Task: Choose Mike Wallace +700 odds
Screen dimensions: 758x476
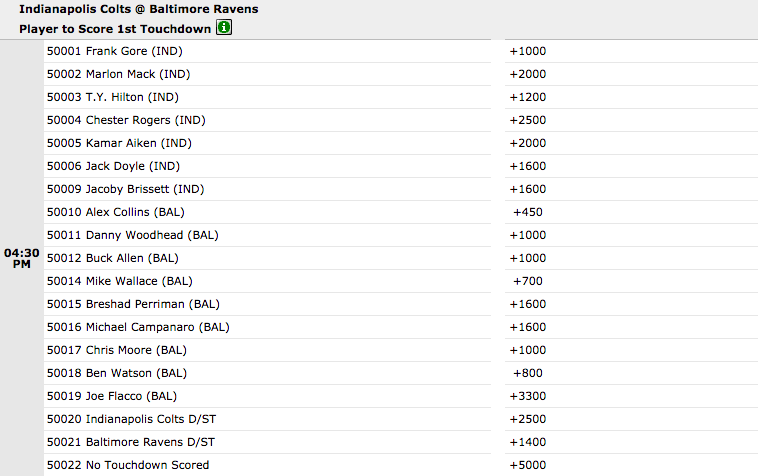Action: tap(528, 281)
